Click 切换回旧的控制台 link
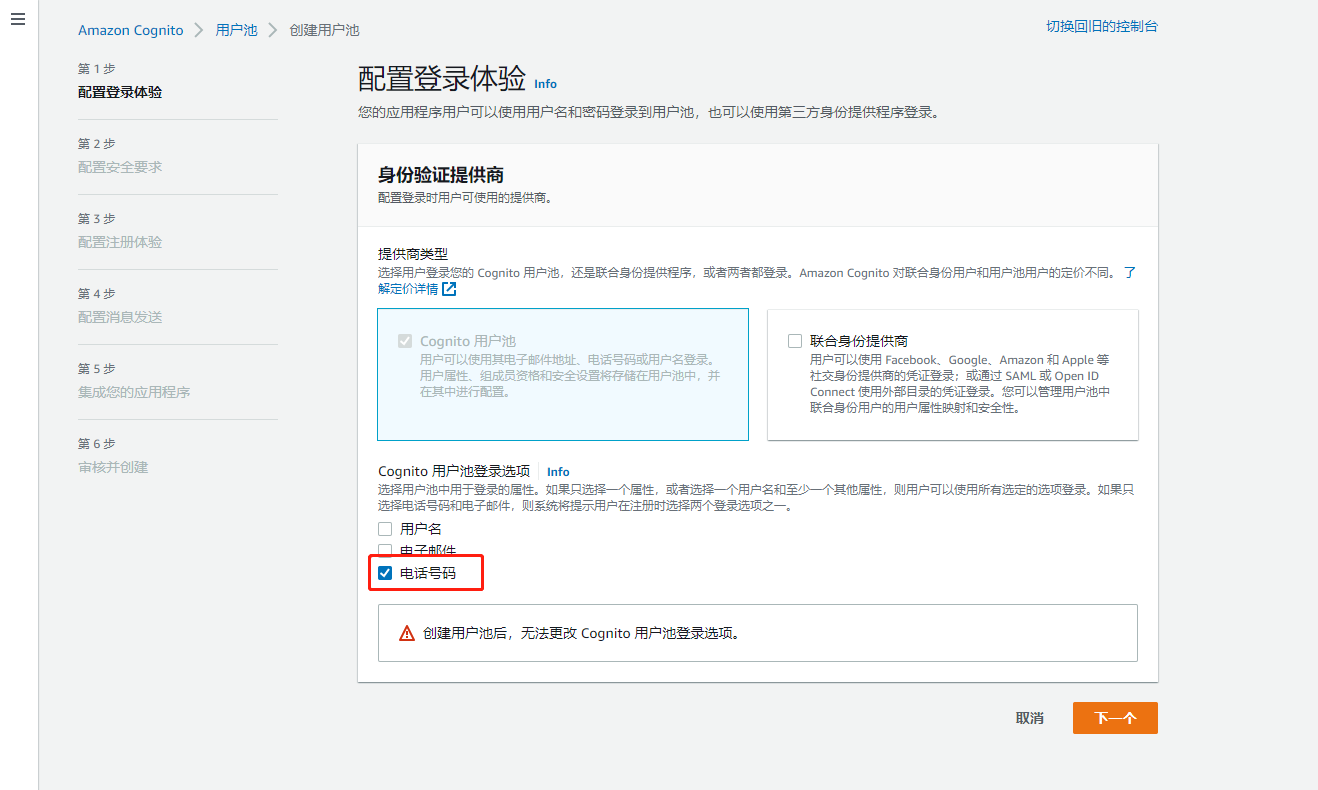The width and height of the screenshot is (1318, 790). [x=1102, y=26]
